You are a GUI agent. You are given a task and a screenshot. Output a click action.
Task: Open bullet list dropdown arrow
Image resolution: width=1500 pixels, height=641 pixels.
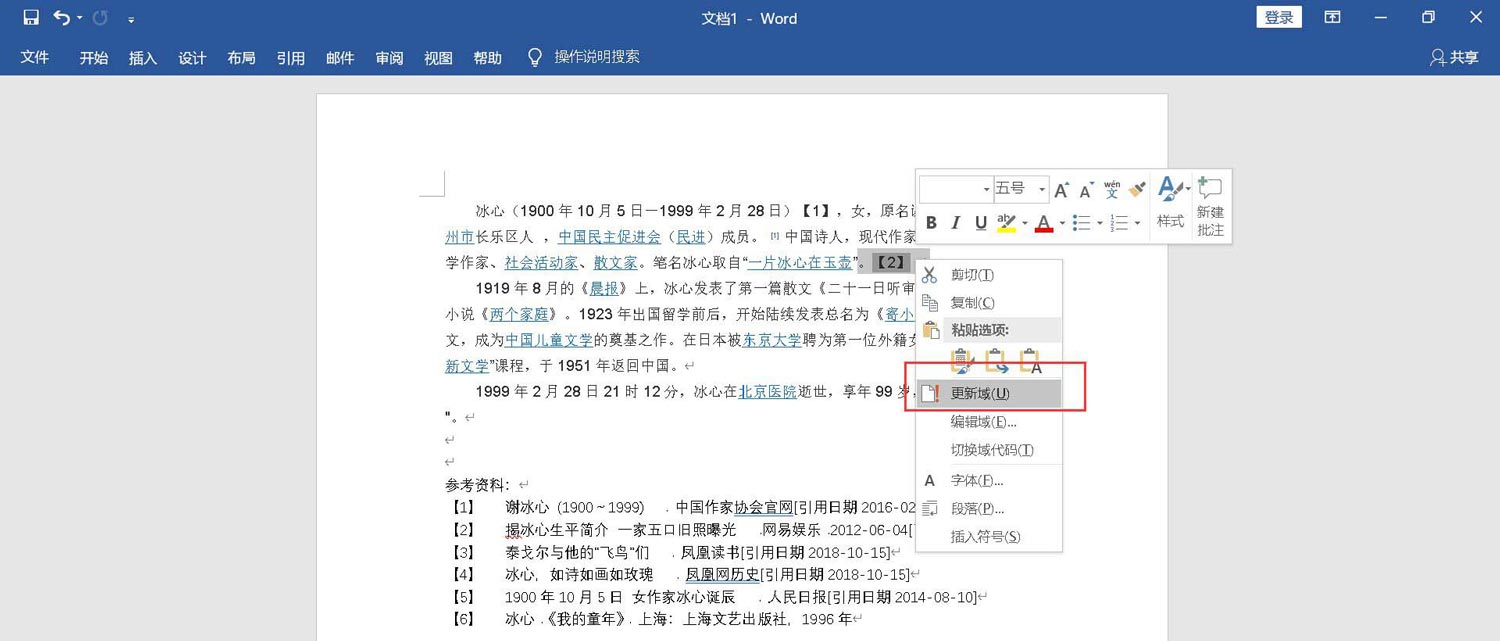coord(1099,223)
